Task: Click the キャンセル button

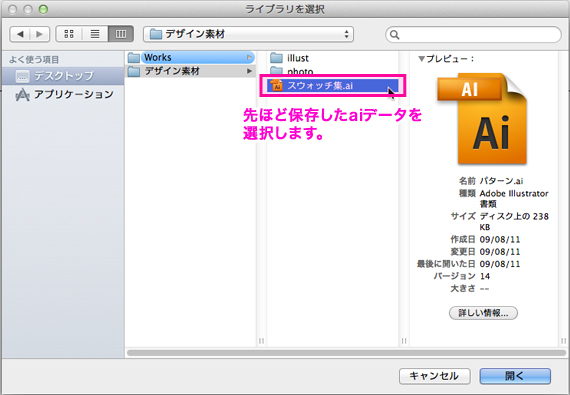Action: (x=434, y=376)
